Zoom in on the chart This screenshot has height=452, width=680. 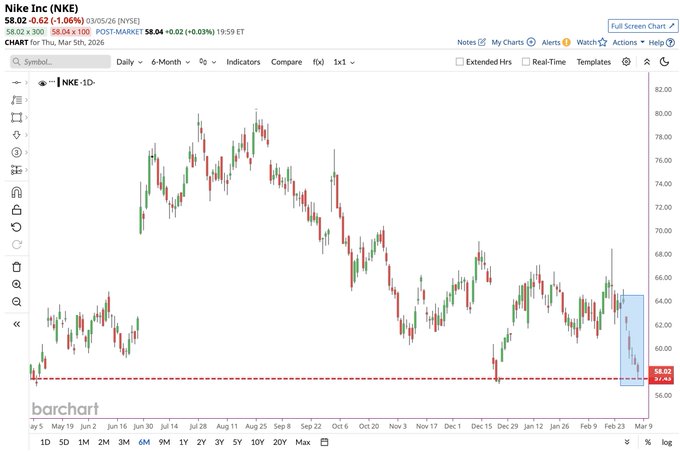click(x=16, y=285)
